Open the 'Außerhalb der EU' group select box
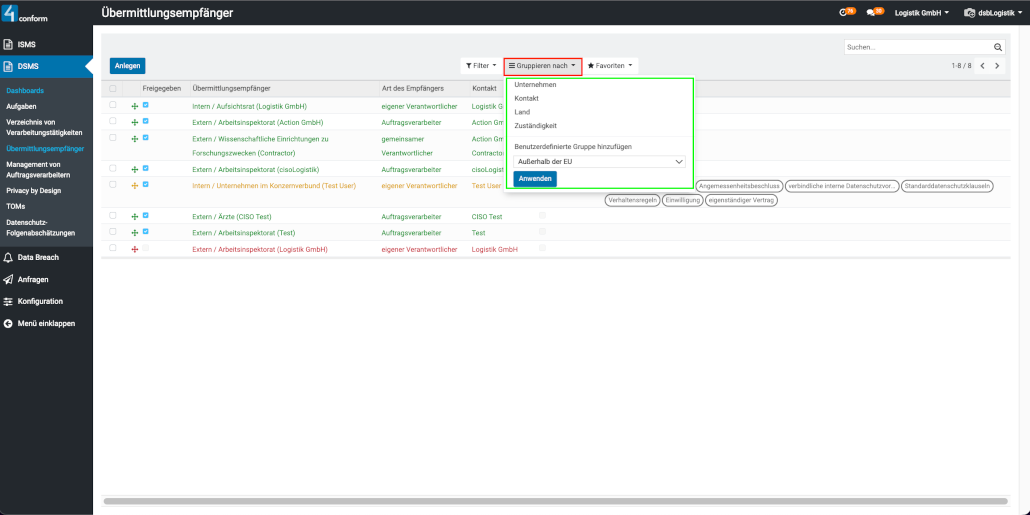The image size is (1030, 515). click(600, 161)
